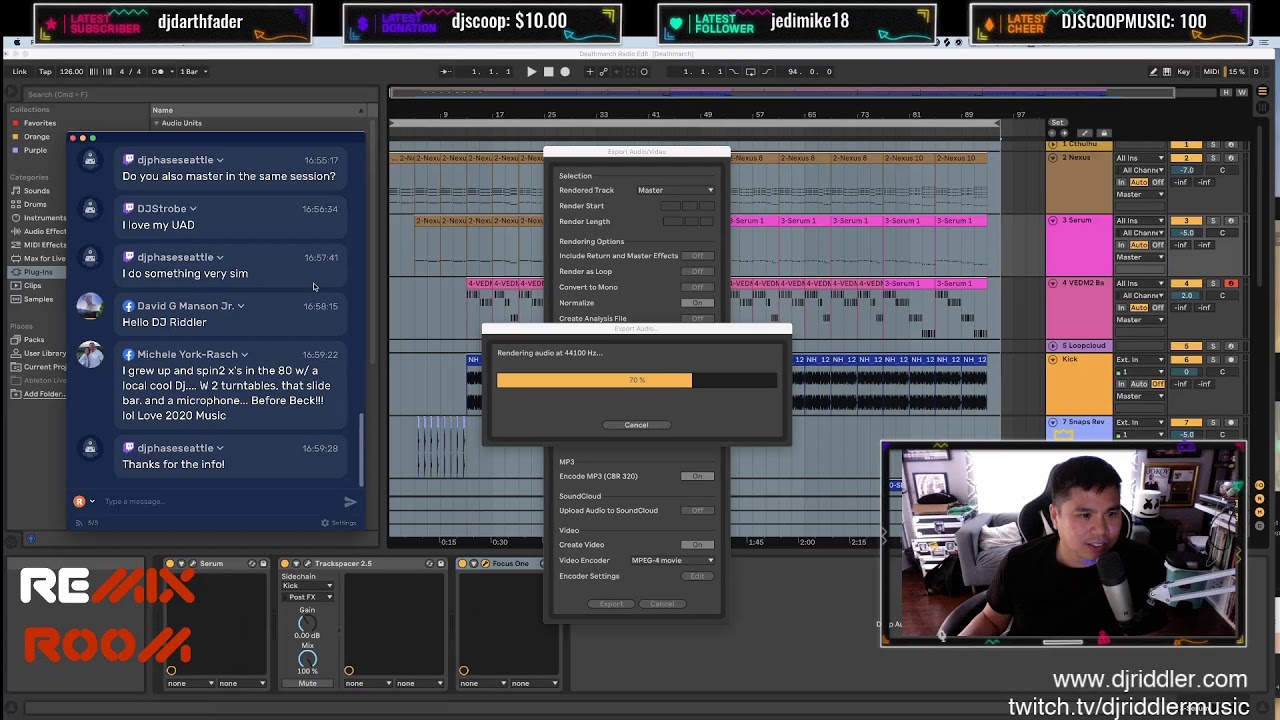This screenshot has height=720, width=1280.
Task: Toggle Normalize render option
Action: coord(697,303)
